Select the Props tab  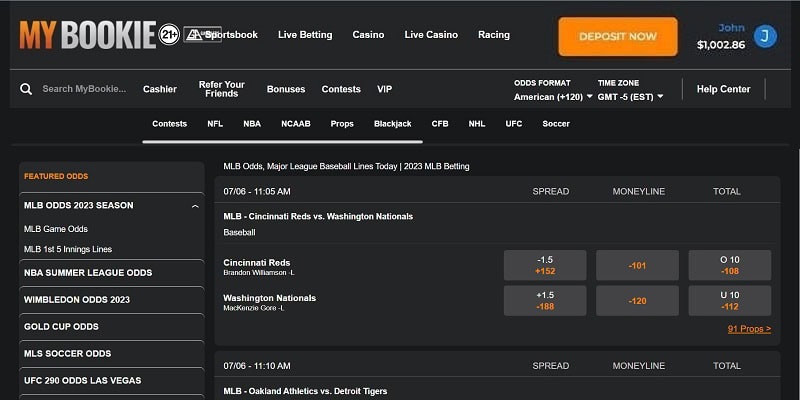(342, 123)
